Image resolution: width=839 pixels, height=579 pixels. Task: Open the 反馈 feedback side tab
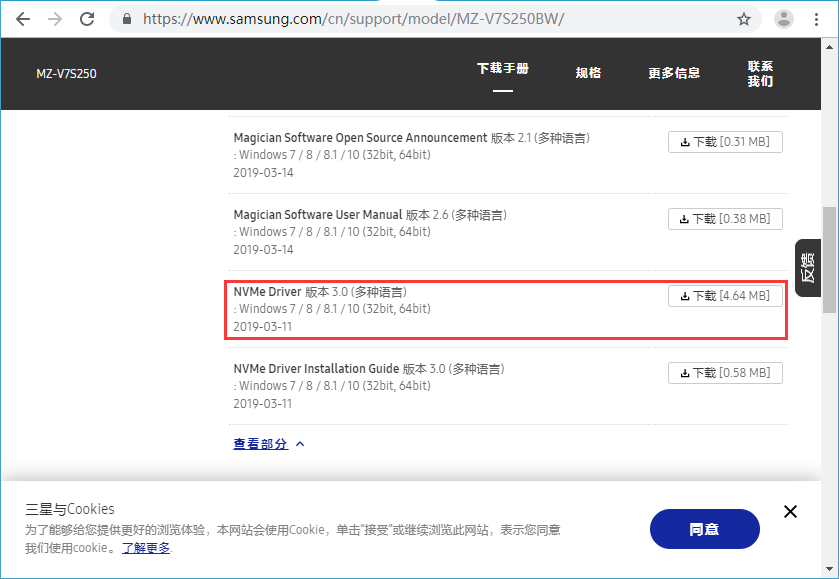click(808, 268)
